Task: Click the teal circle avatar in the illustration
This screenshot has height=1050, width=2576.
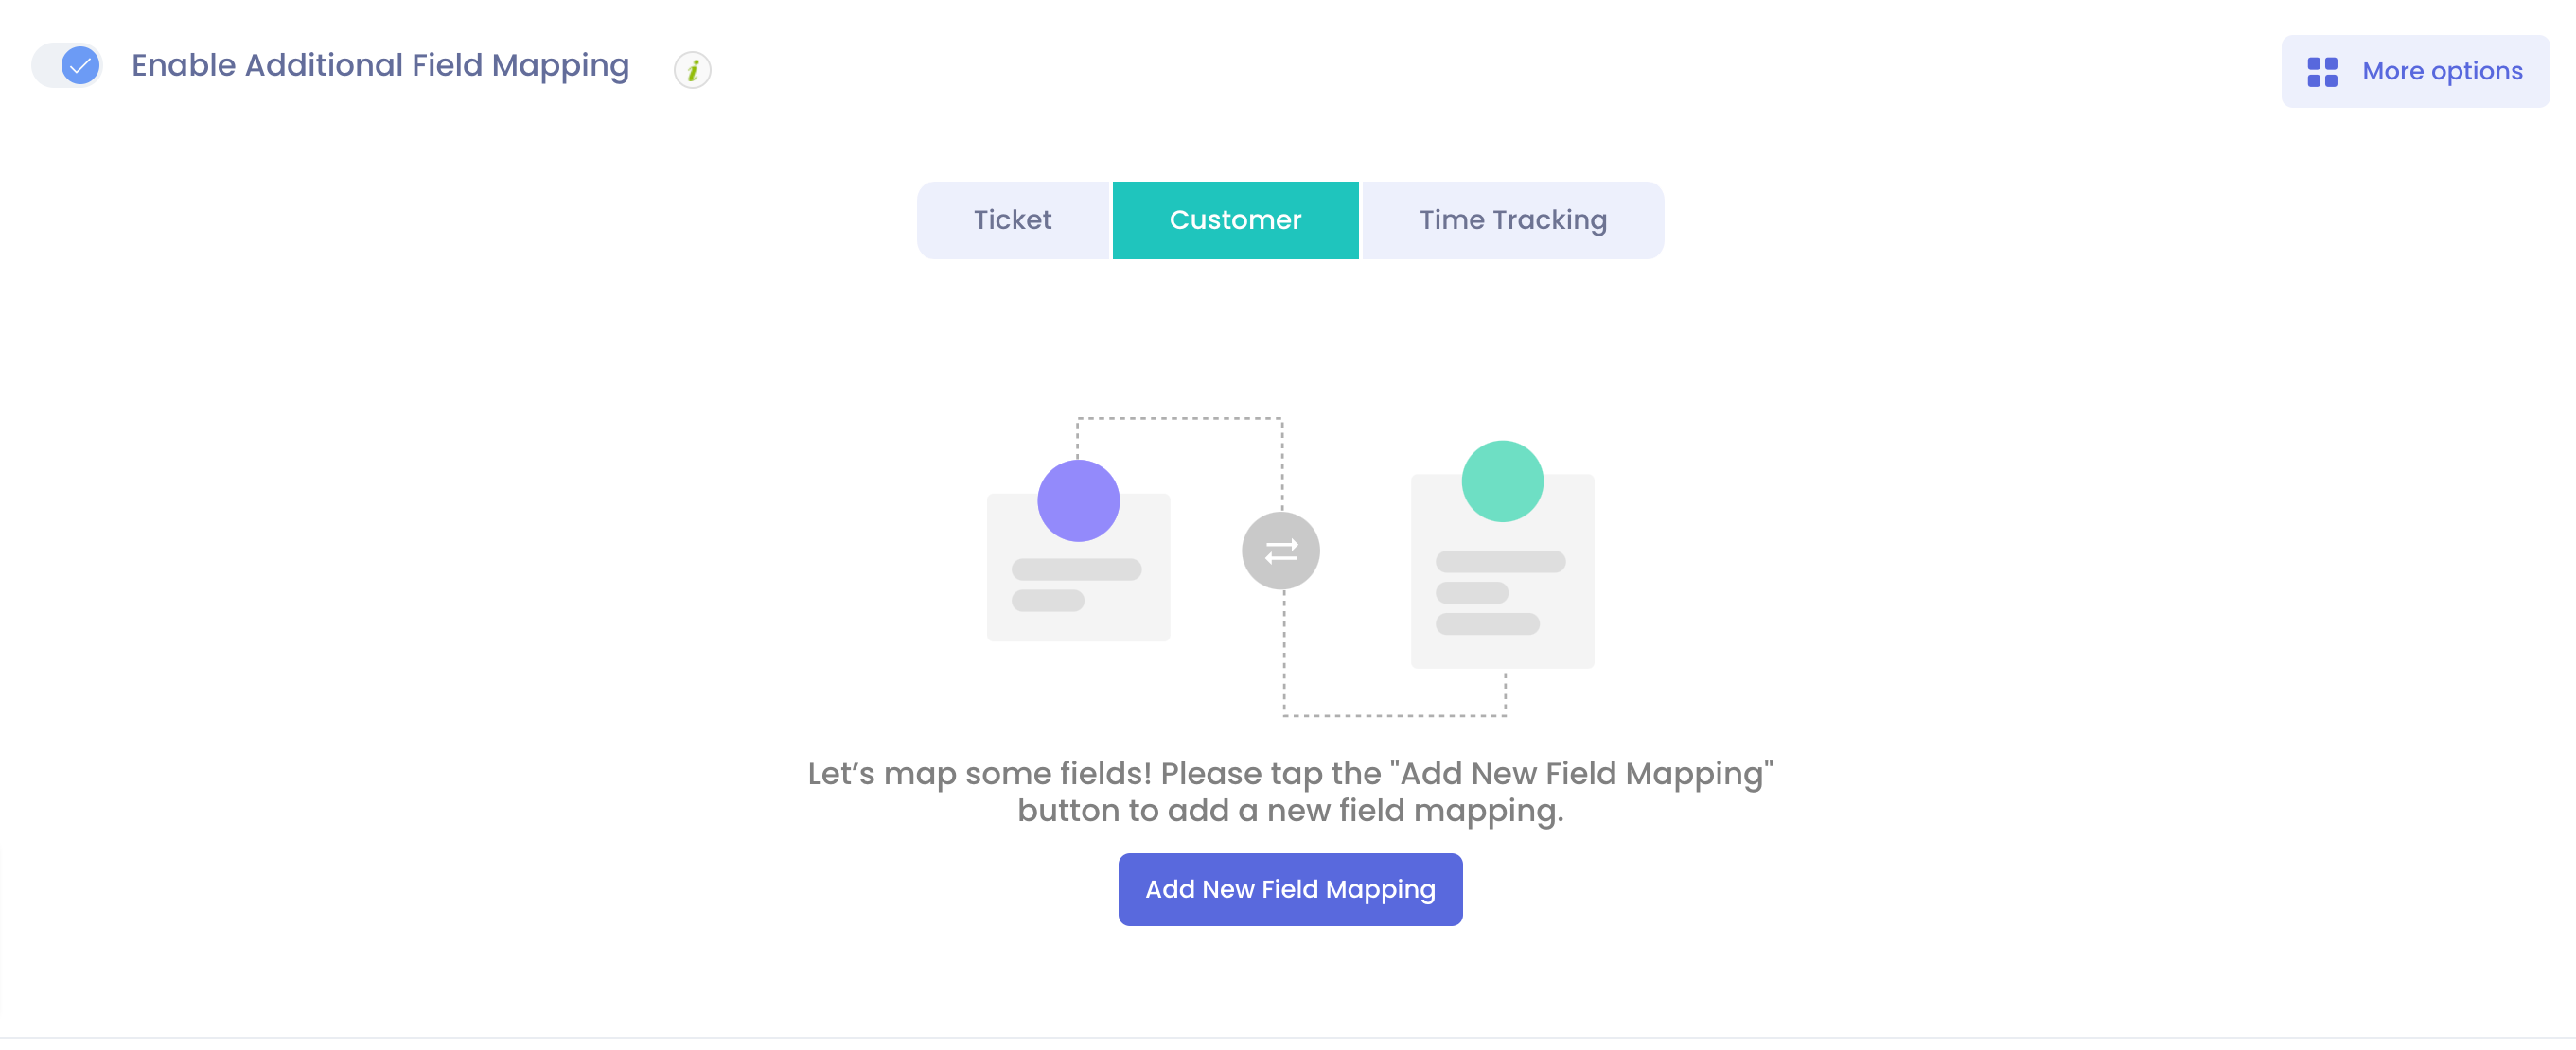Action: point(1502,481)
